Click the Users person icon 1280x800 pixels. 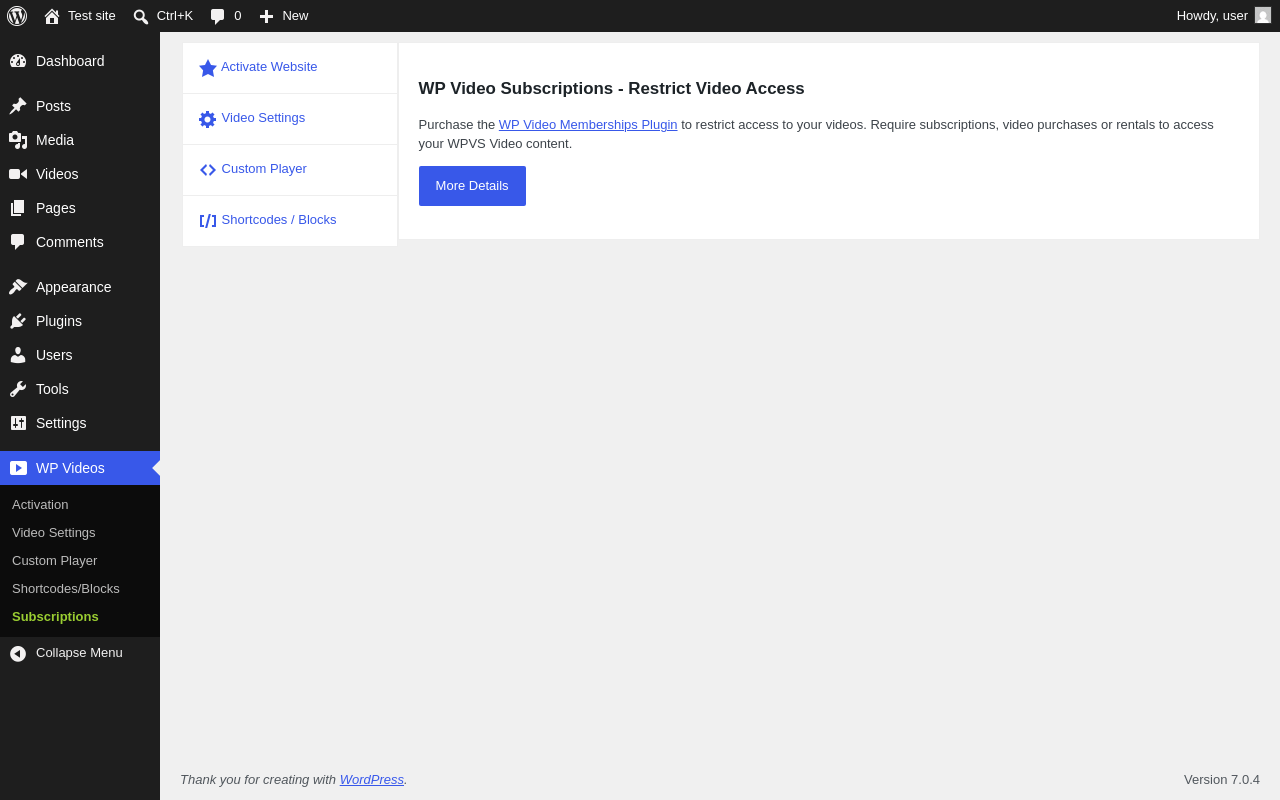18,355
